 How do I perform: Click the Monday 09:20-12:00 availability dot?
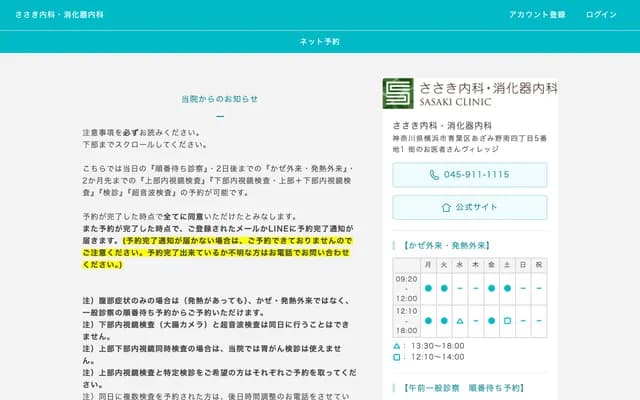[428, 288]
